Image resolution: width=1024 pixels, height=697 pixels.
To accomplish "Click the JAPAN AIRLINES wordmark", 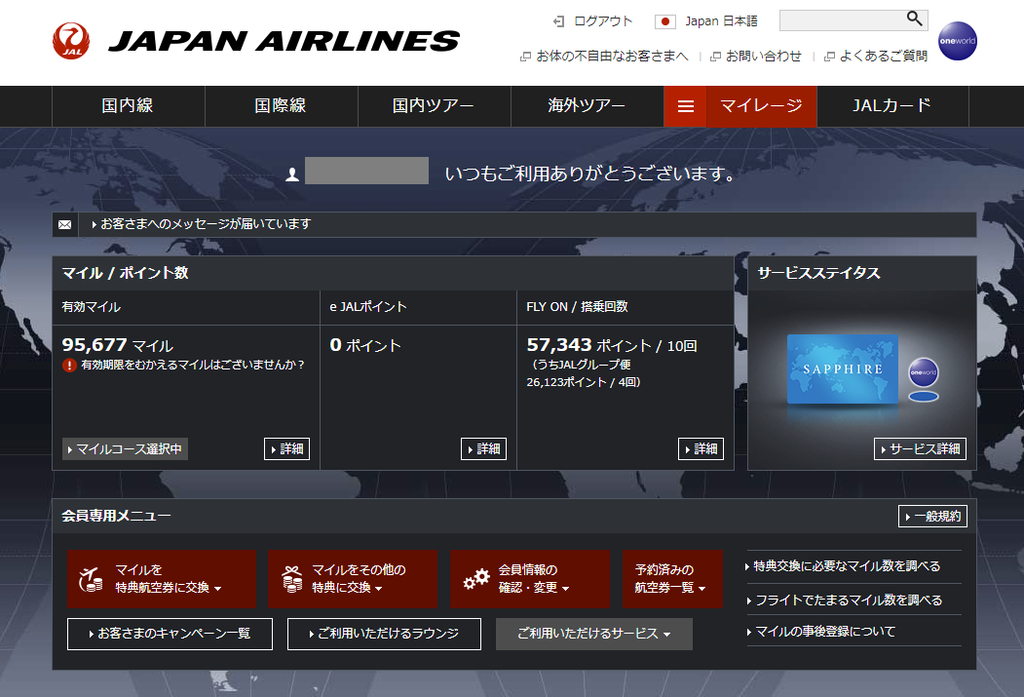I will pos(285,41).
